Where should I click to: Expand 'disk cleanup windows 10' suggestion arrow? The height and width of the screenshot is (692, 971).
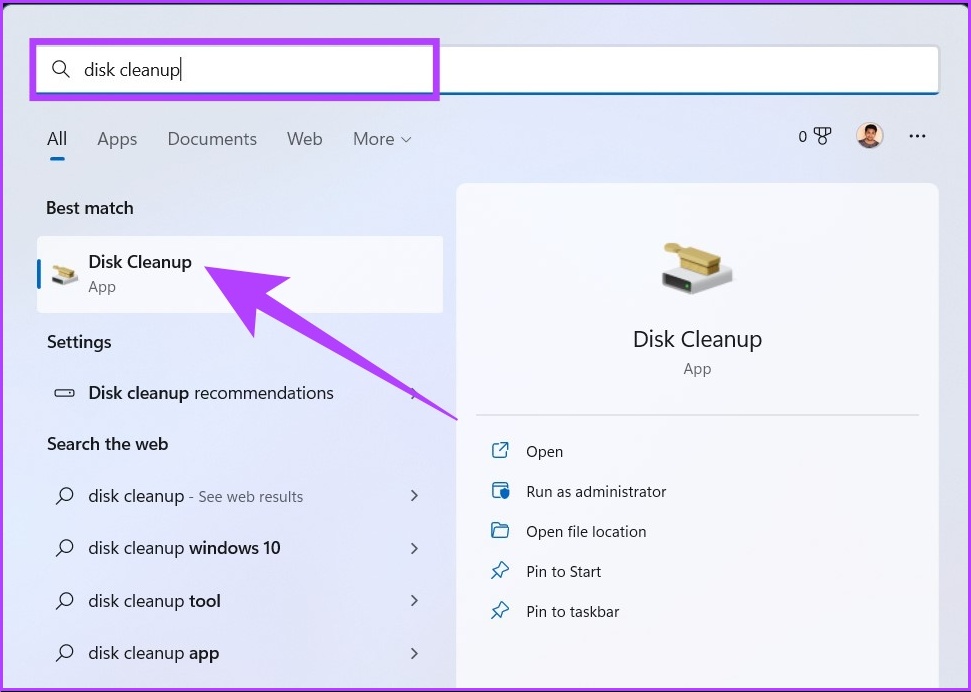point(414,548)
